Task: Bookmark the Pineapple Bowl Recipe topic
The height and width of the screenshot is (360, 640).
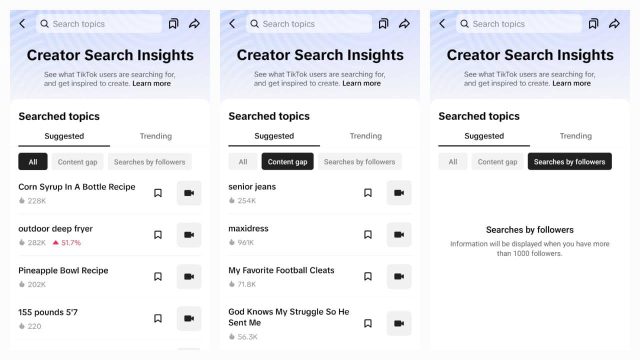Action: (158, 276)
